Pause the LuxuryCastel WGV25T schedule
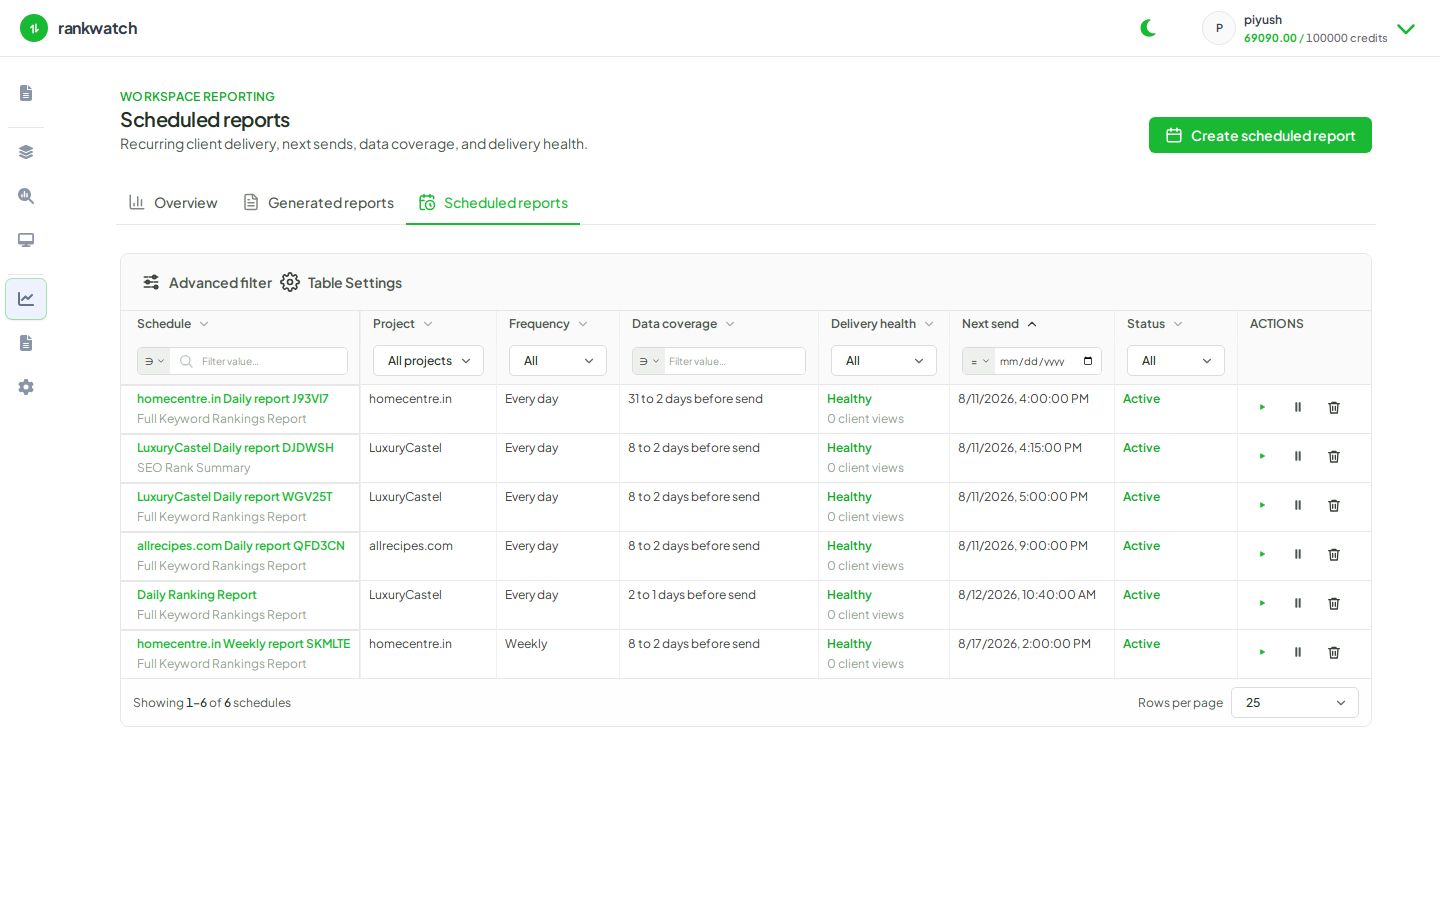 coord(1298,506)
